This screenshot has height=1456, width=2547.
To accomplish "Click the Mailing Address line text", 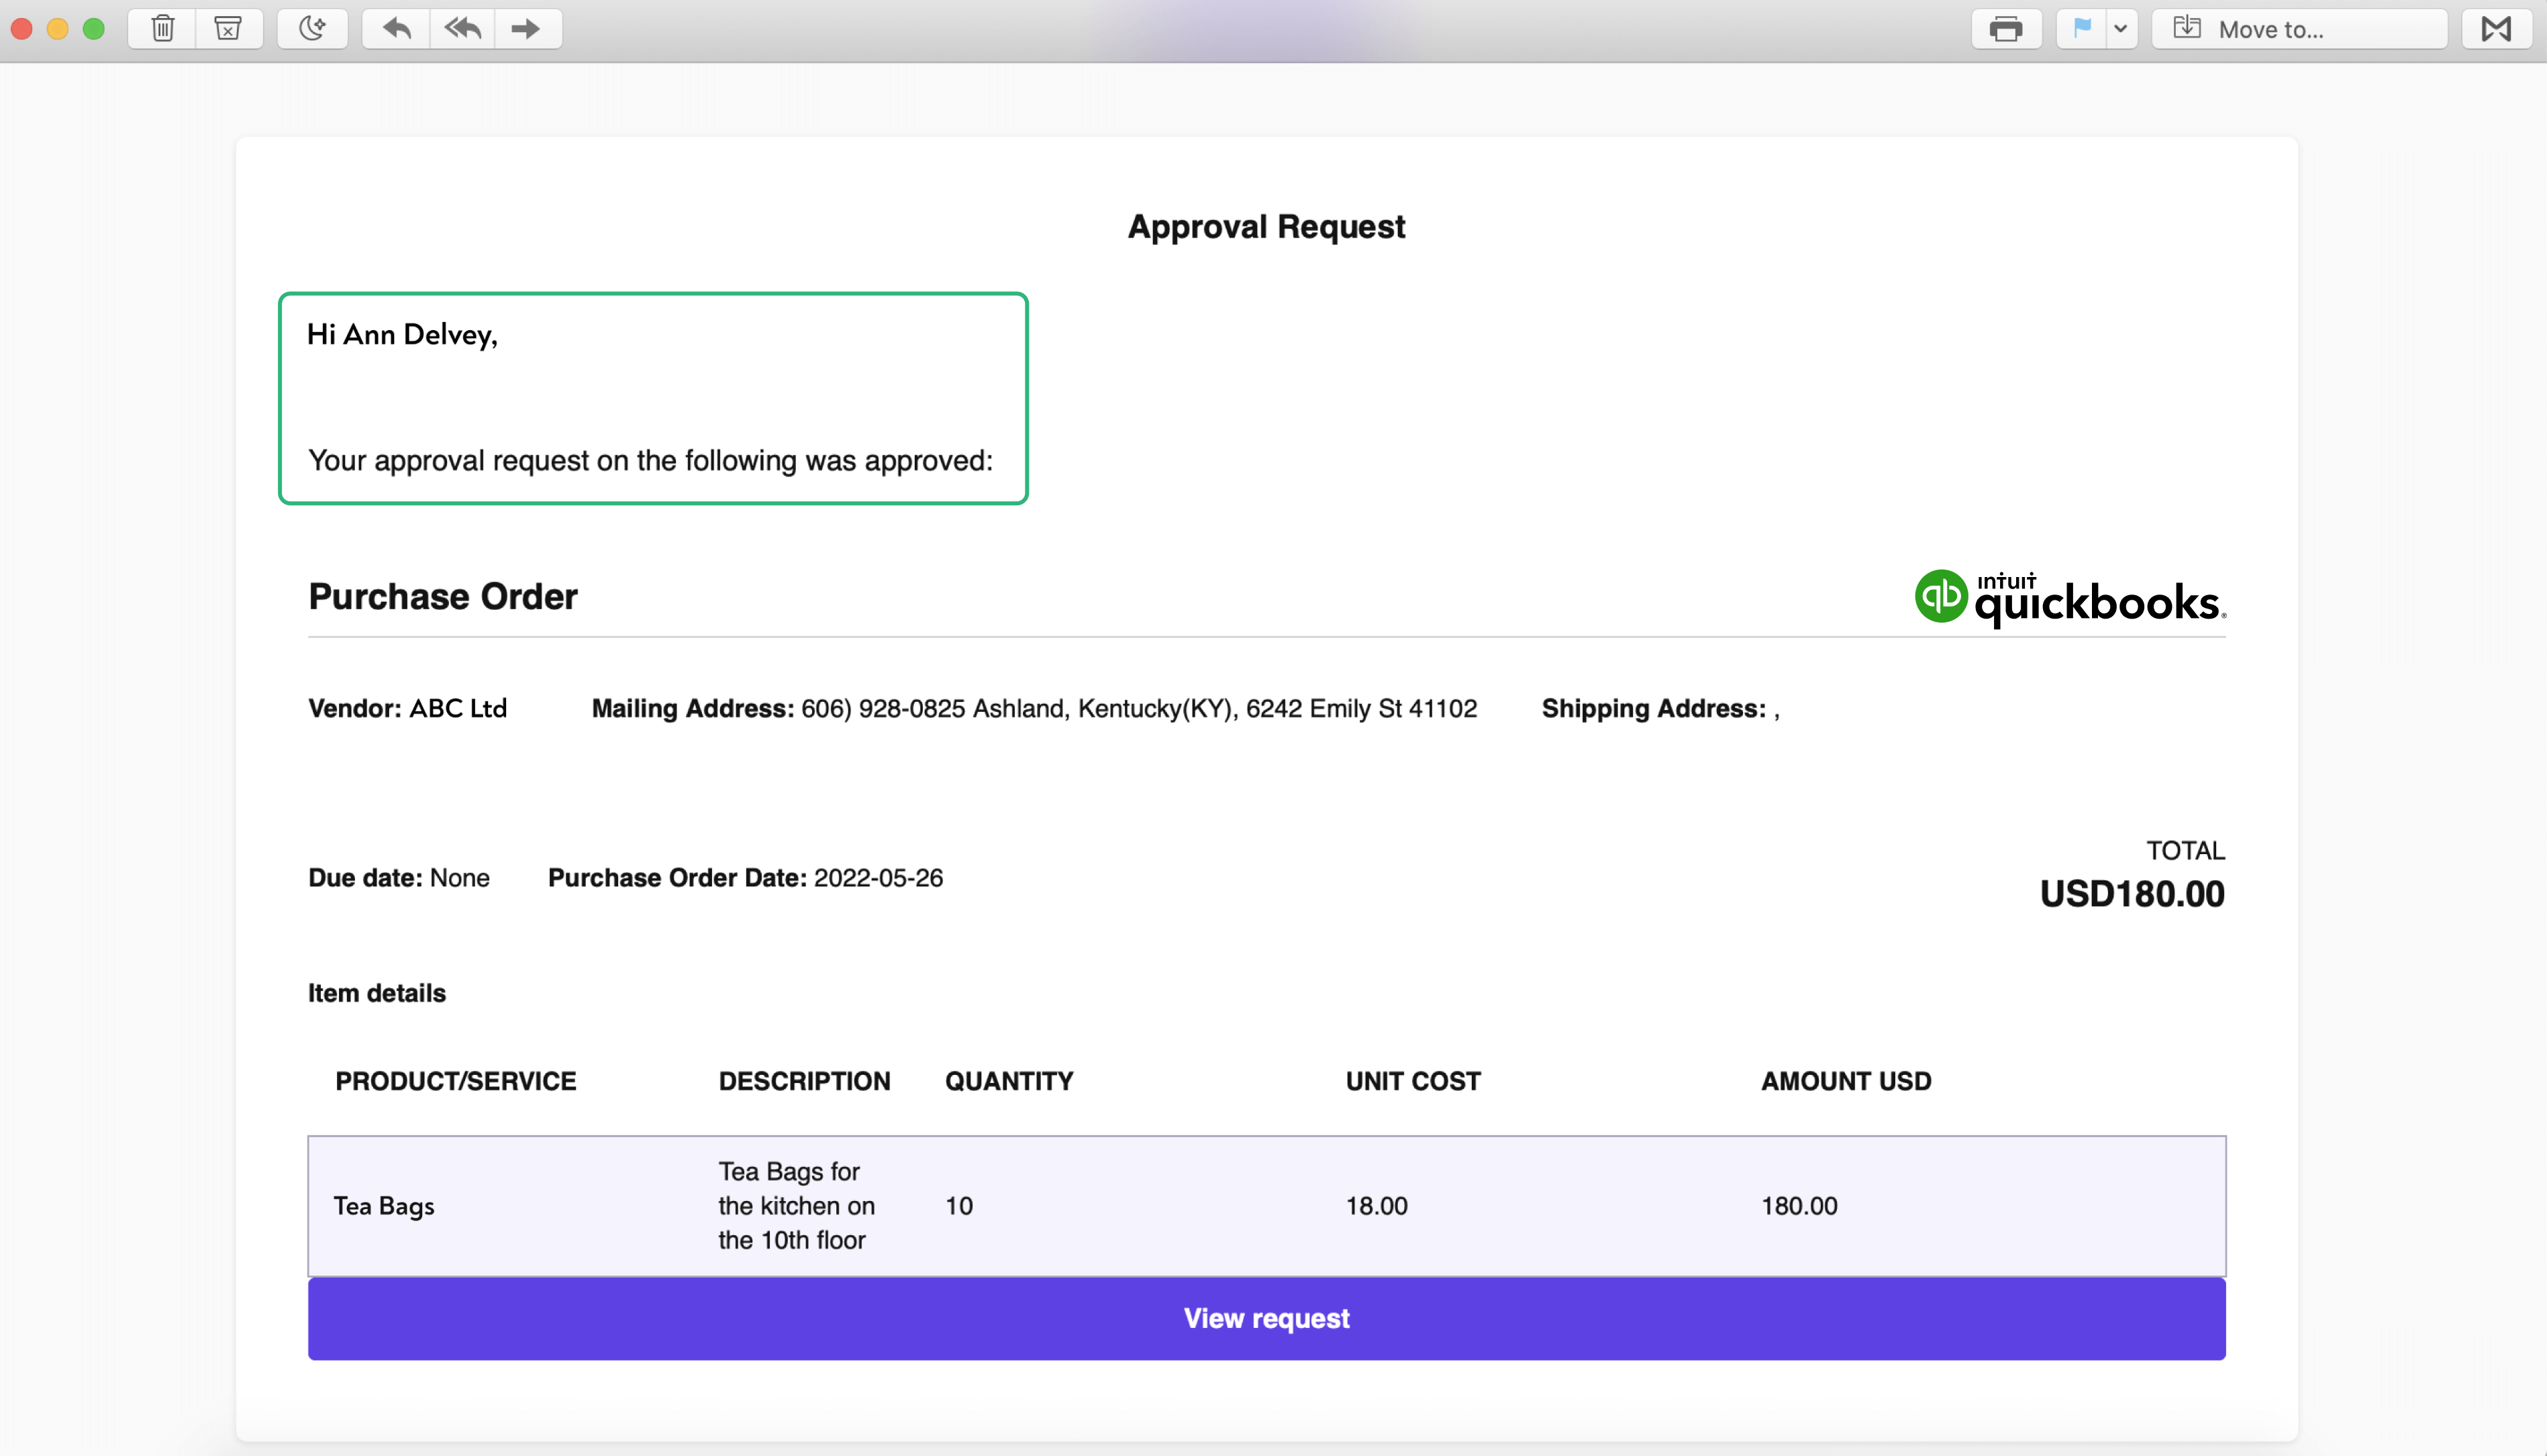I will point(1034,709).
